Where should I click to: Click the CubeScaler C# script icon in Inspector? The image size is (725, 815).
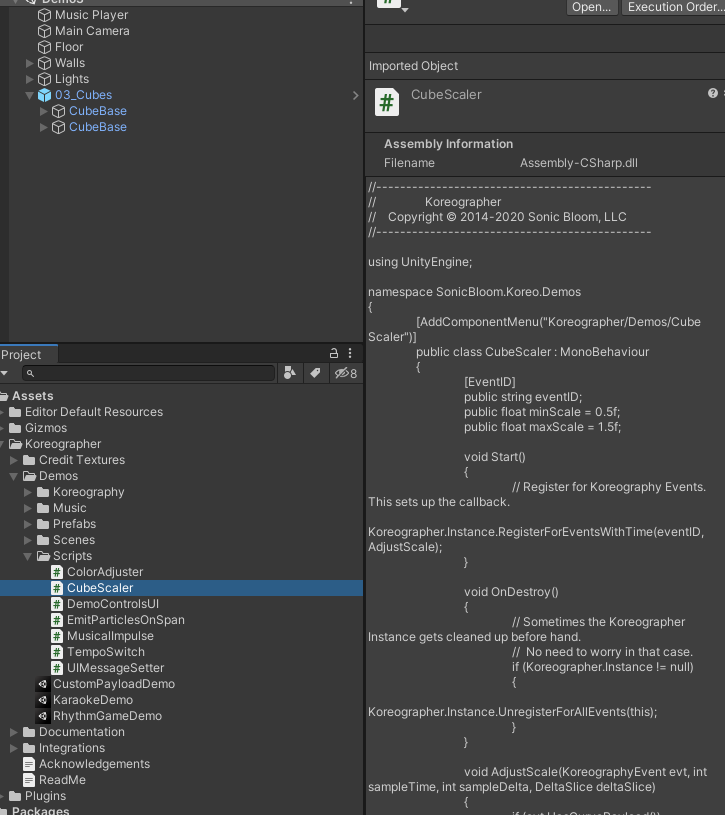click(x=387, y=102)
